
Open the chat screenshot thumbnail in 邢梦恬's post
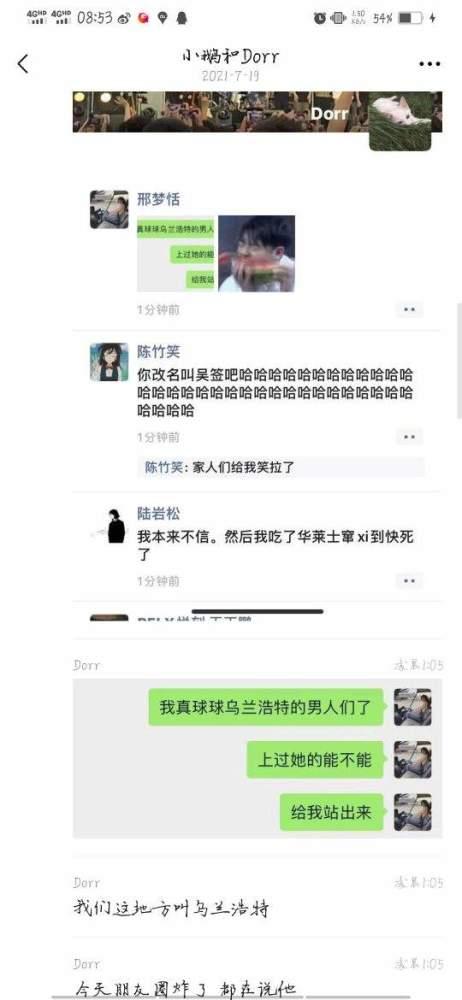point(175,253)
